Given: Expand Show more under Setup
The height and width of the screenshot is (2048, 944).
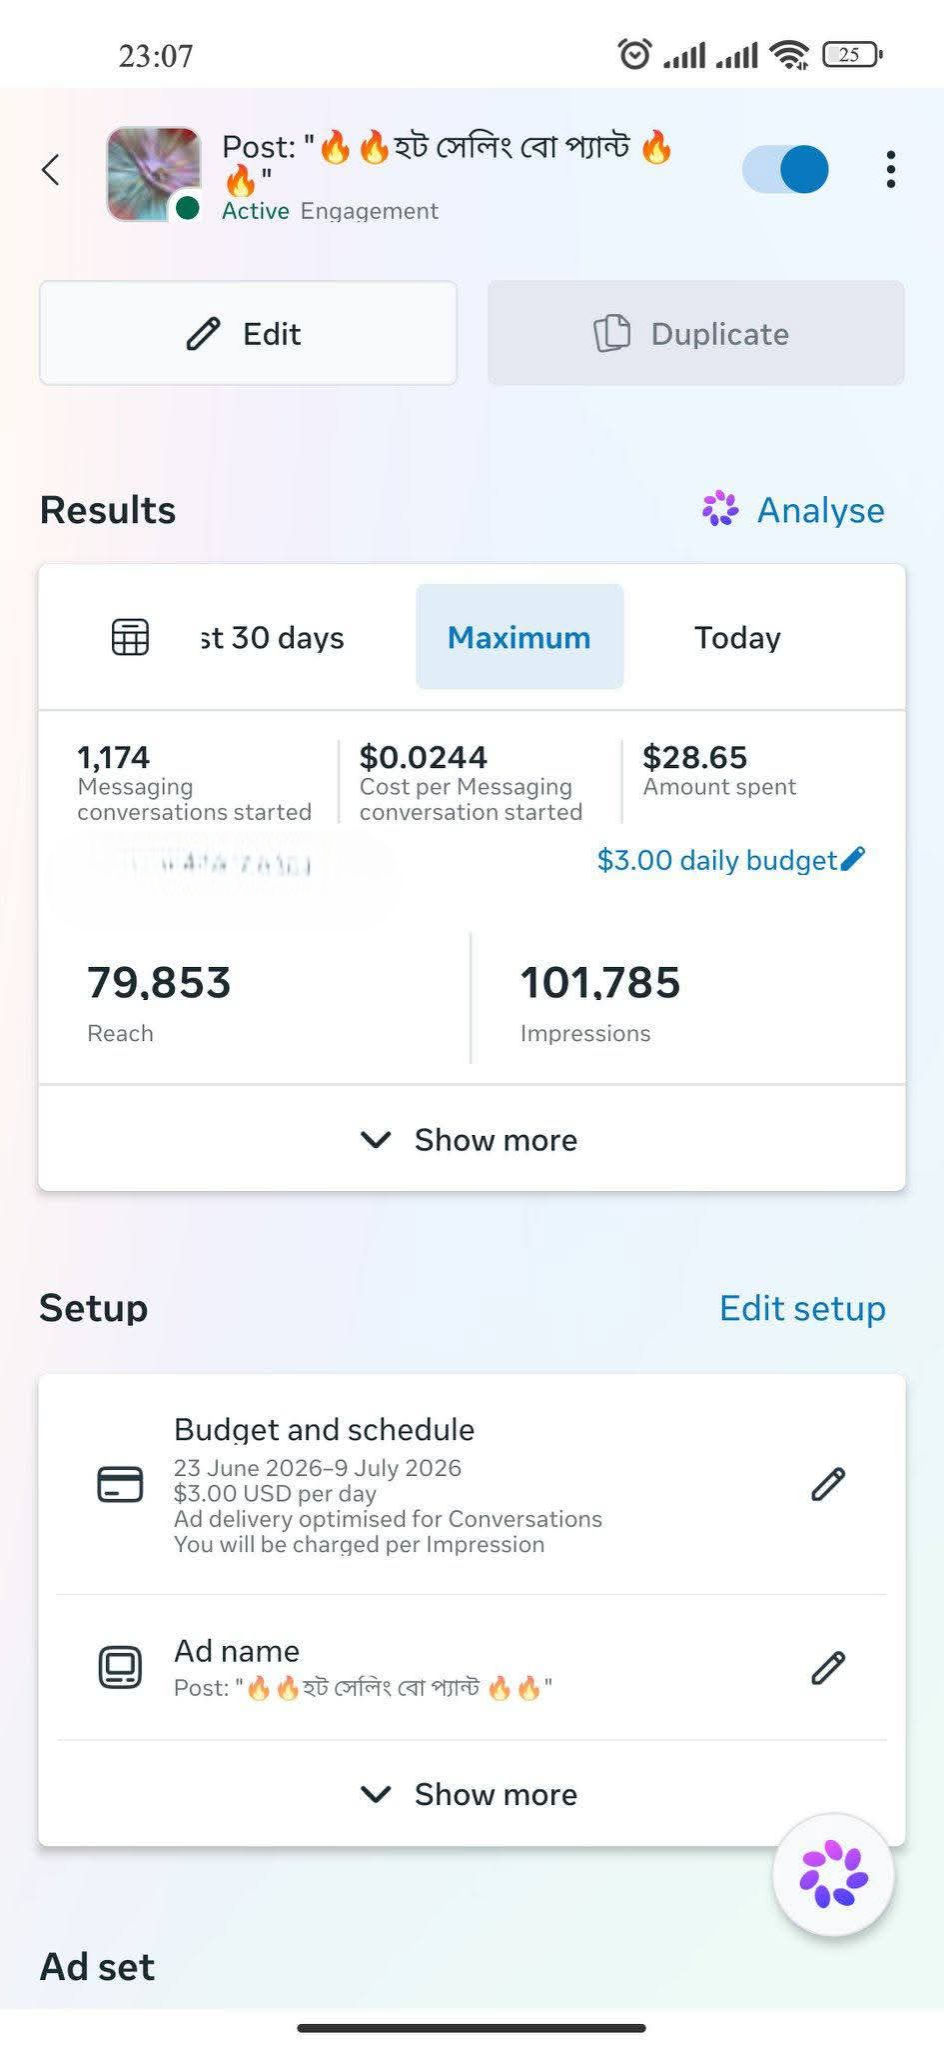Looking at the screenshot, I should 472,1794.
